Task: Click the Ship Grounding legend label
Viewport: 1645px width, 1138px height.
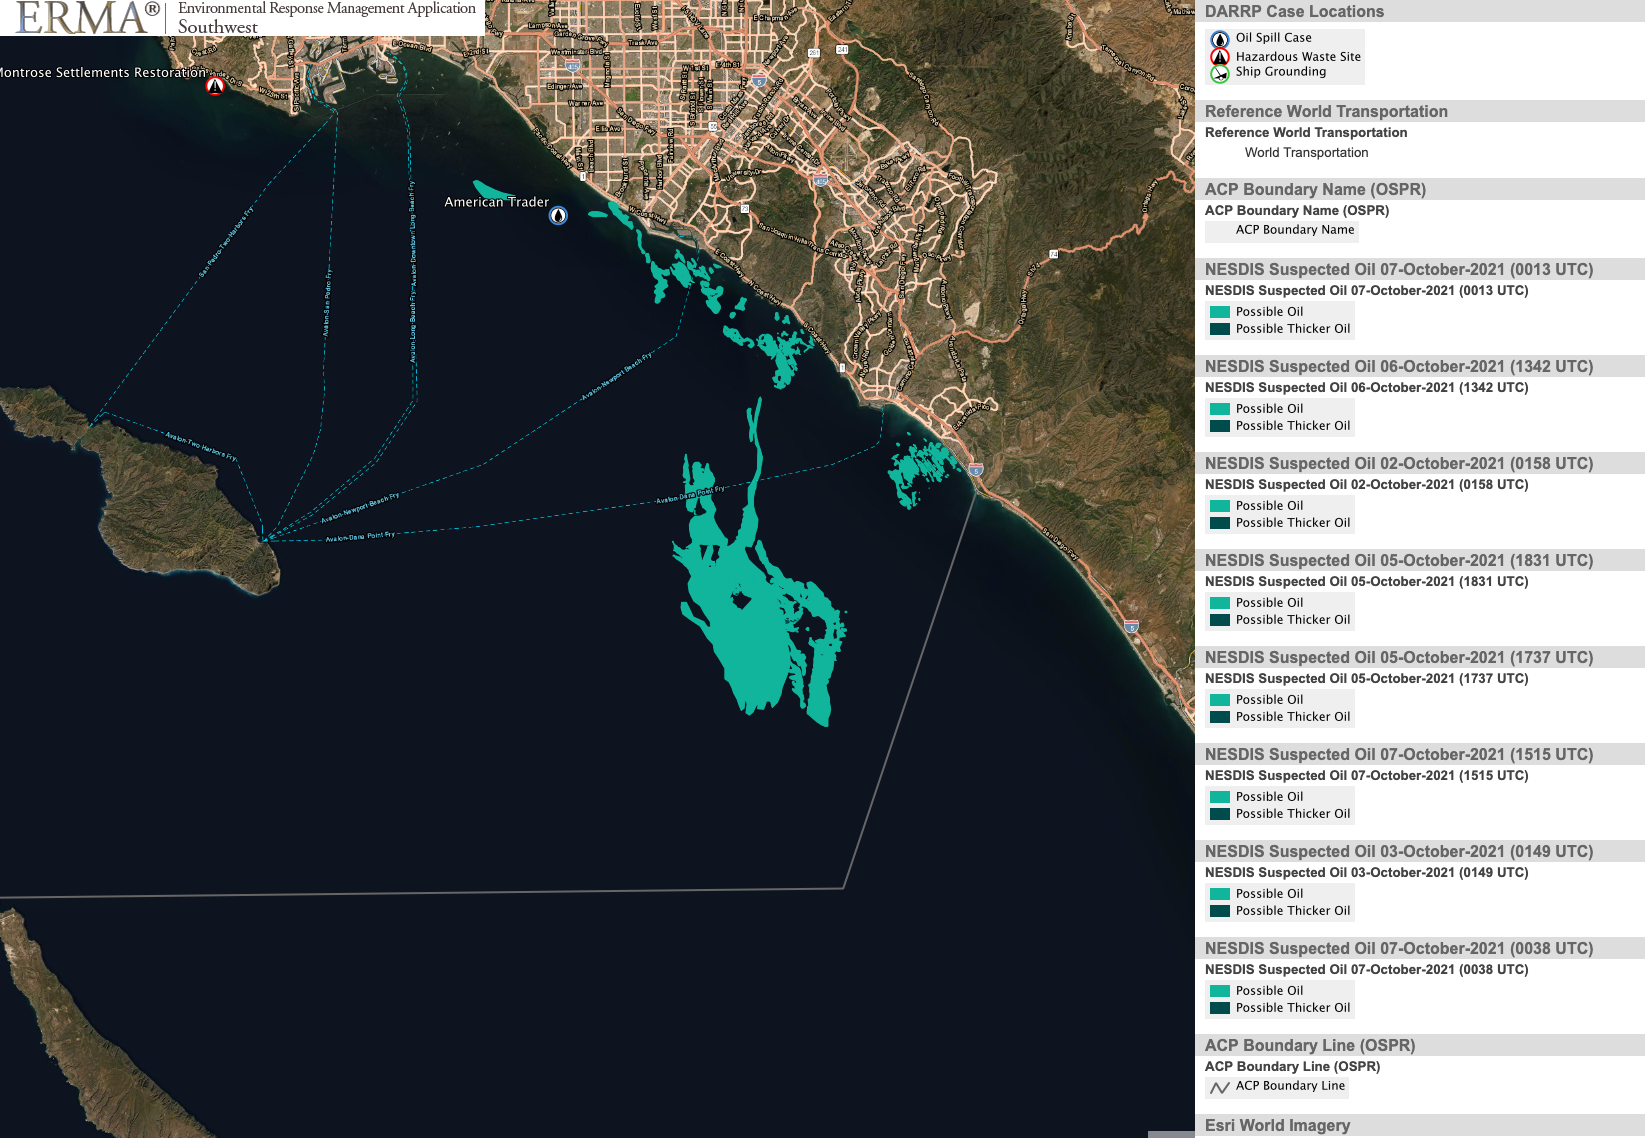Action: (x=1280, y=72)
